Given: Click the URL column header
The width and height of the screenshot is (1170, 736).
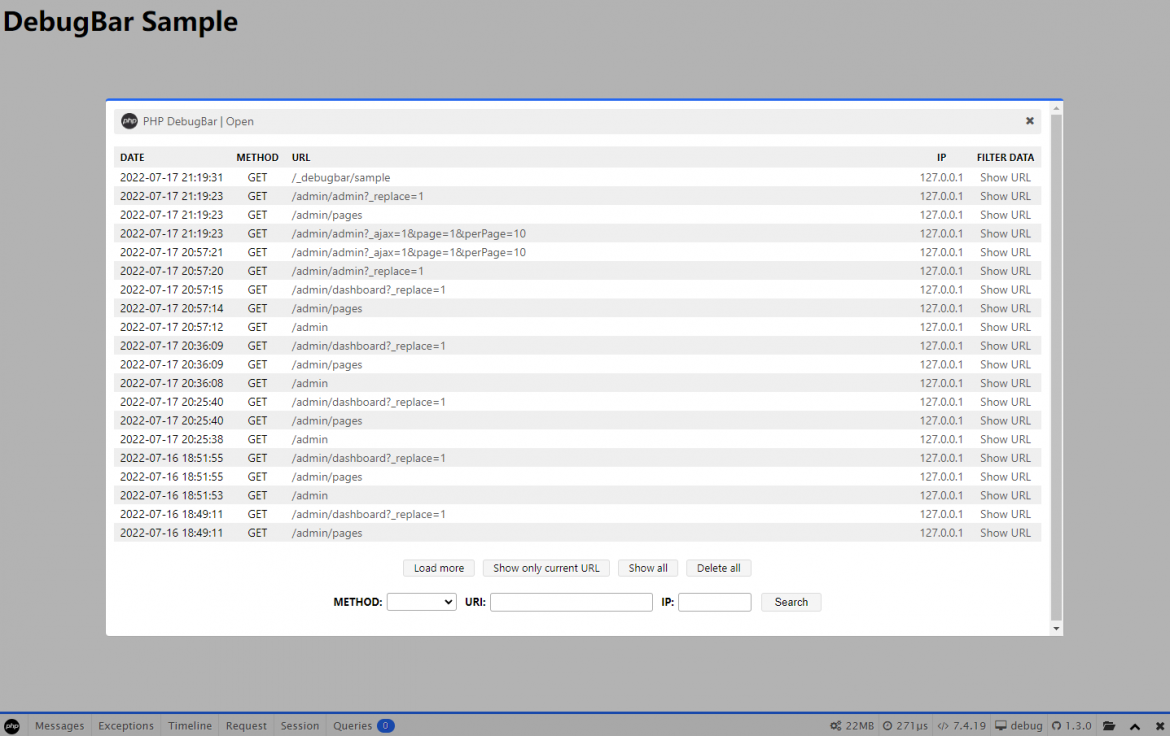Looking at the screenshot, I should (x=301, y=158).
